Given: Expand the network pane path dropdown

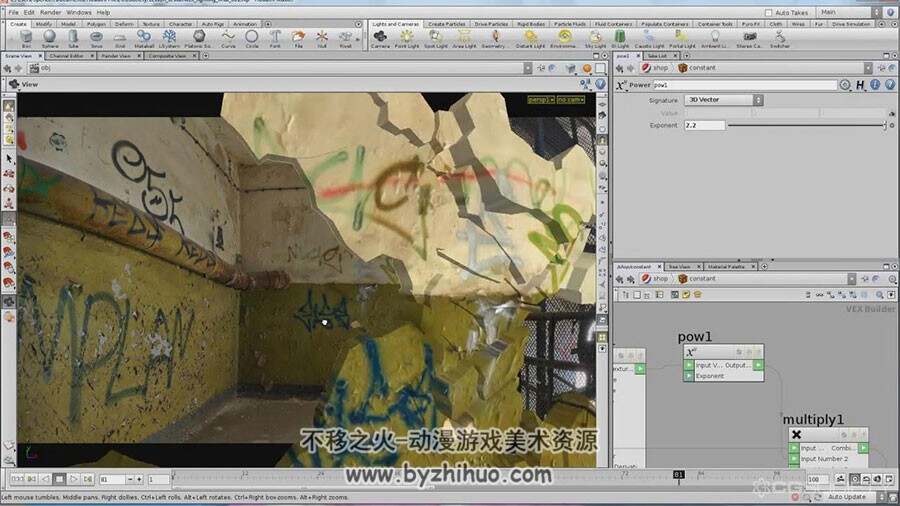Looking at the screenshot, I should (851, 279).
